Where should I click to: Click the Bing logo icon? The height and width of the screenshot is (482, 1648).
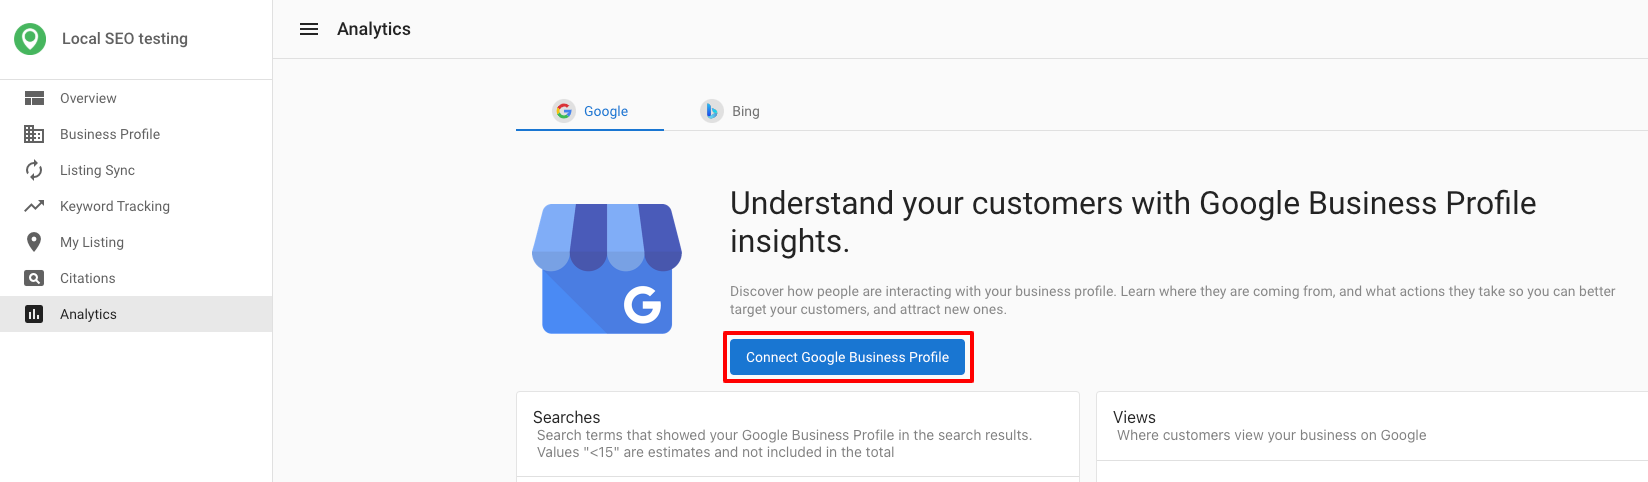711,111
